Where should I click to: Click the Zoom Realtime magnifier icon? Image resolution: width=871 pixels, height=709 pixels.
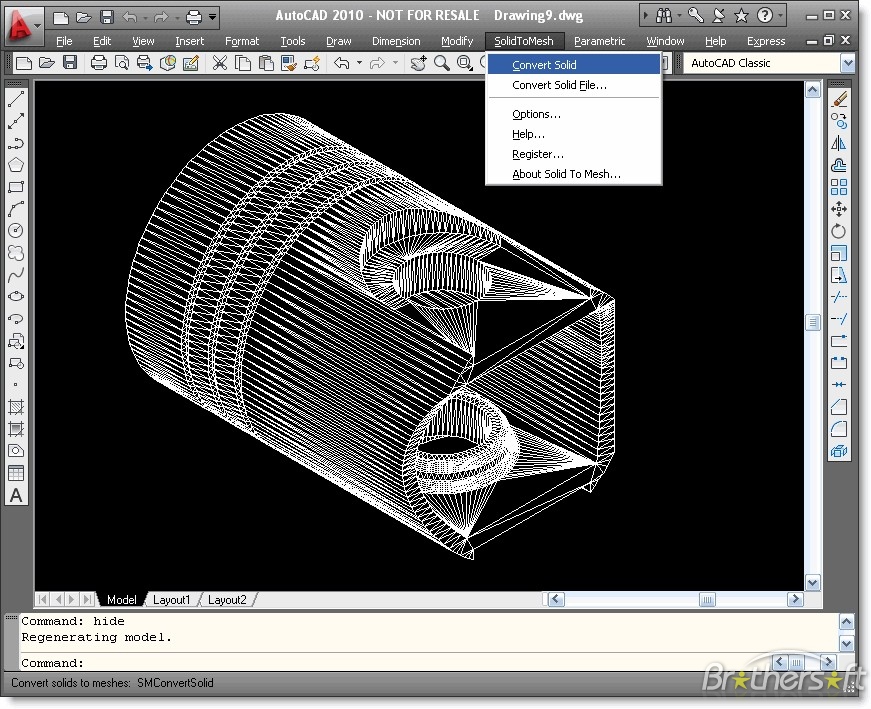442,63
